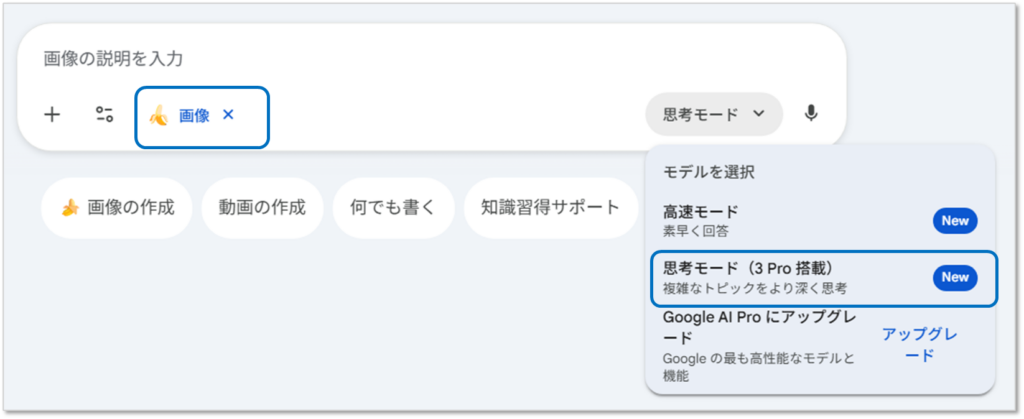Remove the 画像 chip with its X
Screen dimensions: 1024x419
click(228, 115)
